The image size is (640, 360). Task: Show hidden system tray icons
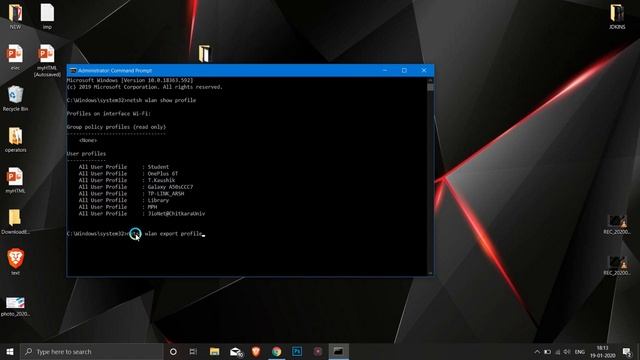[x=537, y=352]
